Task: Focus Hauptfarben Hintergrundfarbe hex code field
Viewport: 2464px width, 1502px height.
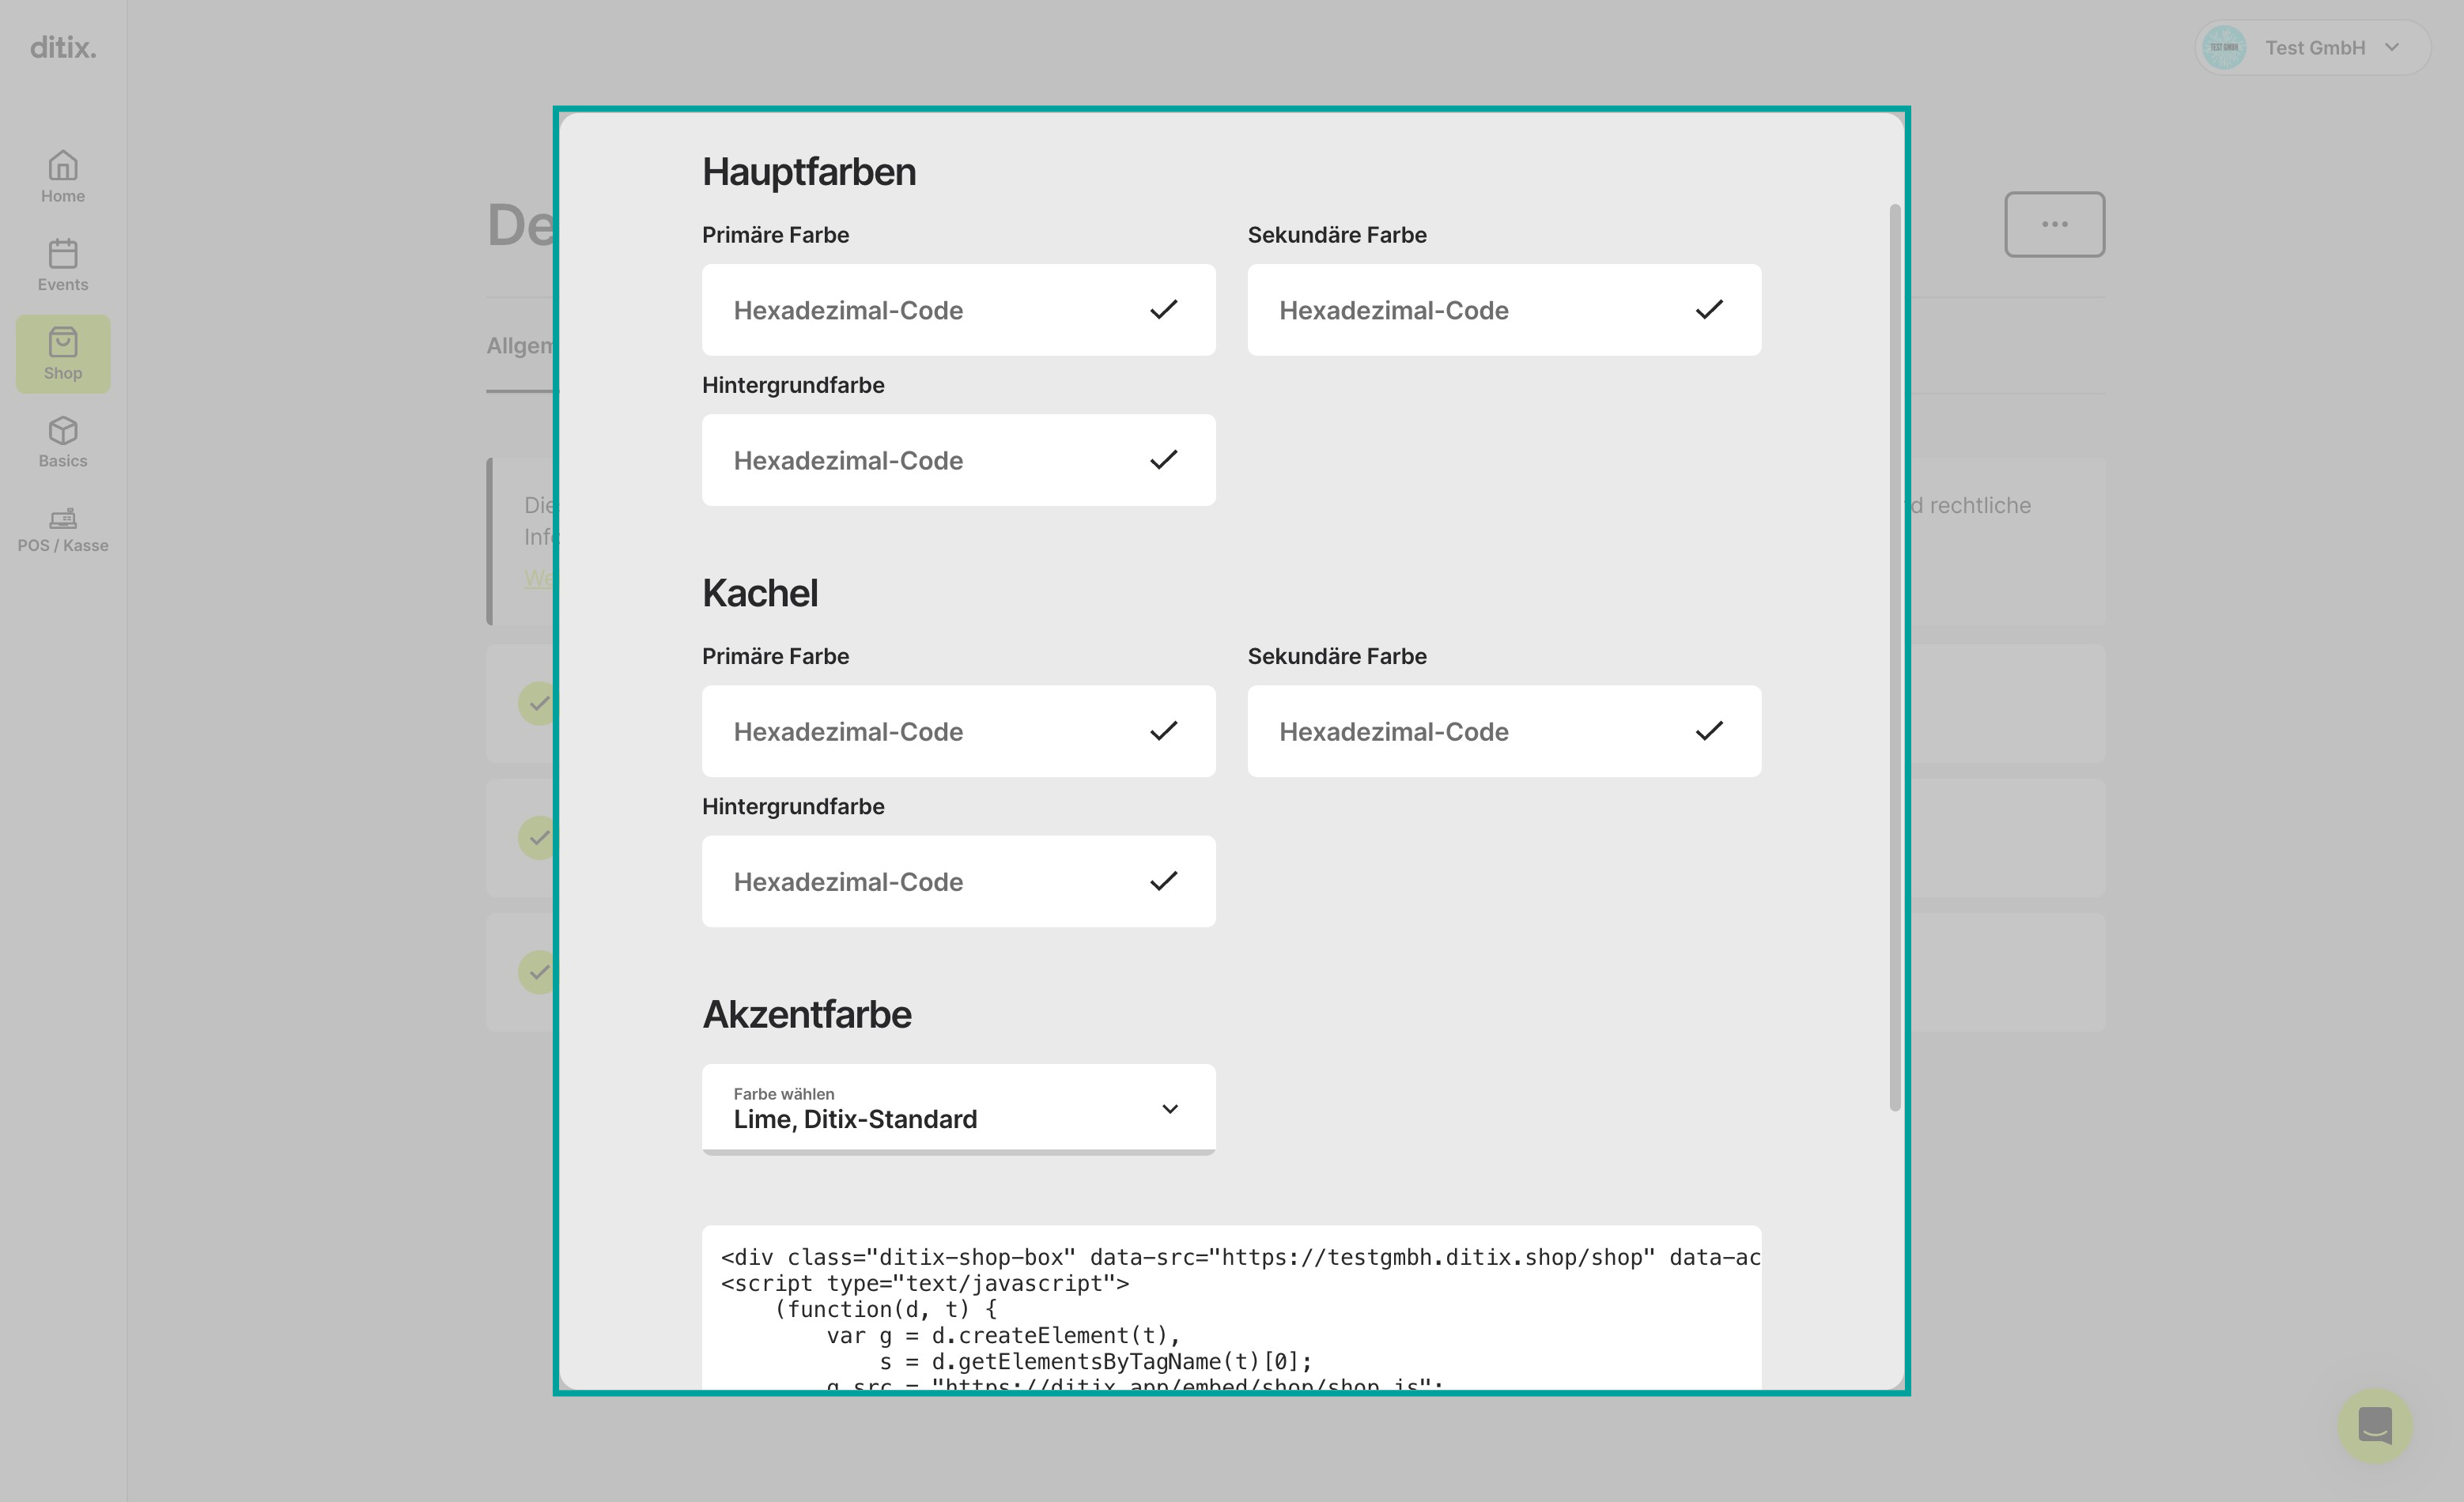Action: 958,460
